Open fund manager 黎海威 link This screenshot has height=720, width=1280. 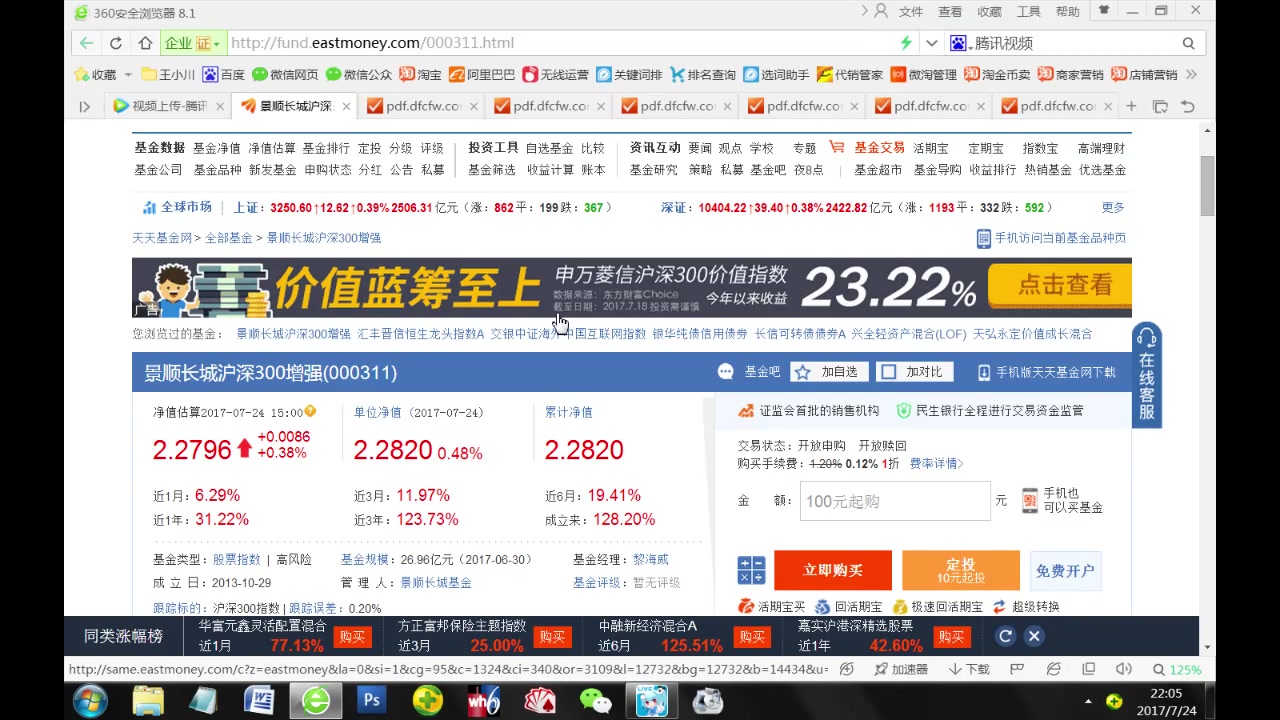[x=651, y=560]
